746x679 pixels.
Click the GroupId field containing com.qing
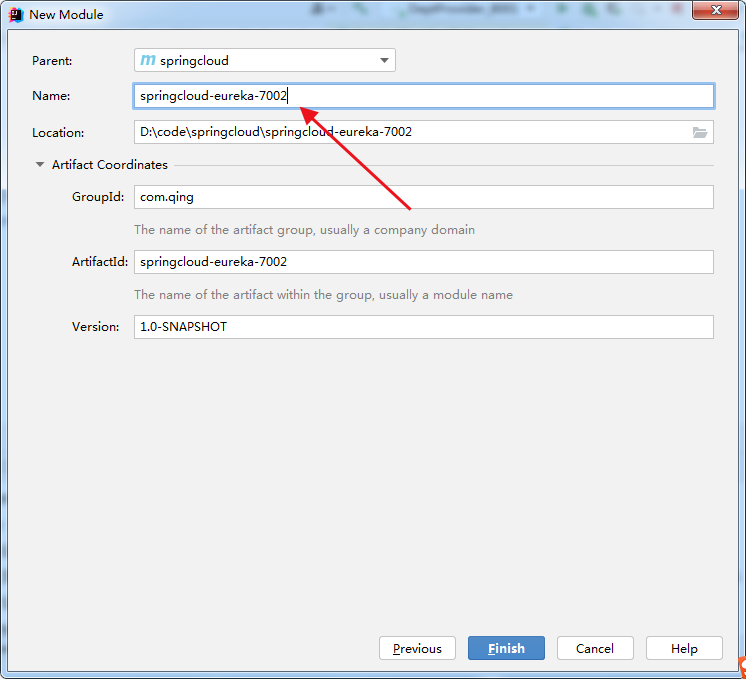click(x=423, y=197)
